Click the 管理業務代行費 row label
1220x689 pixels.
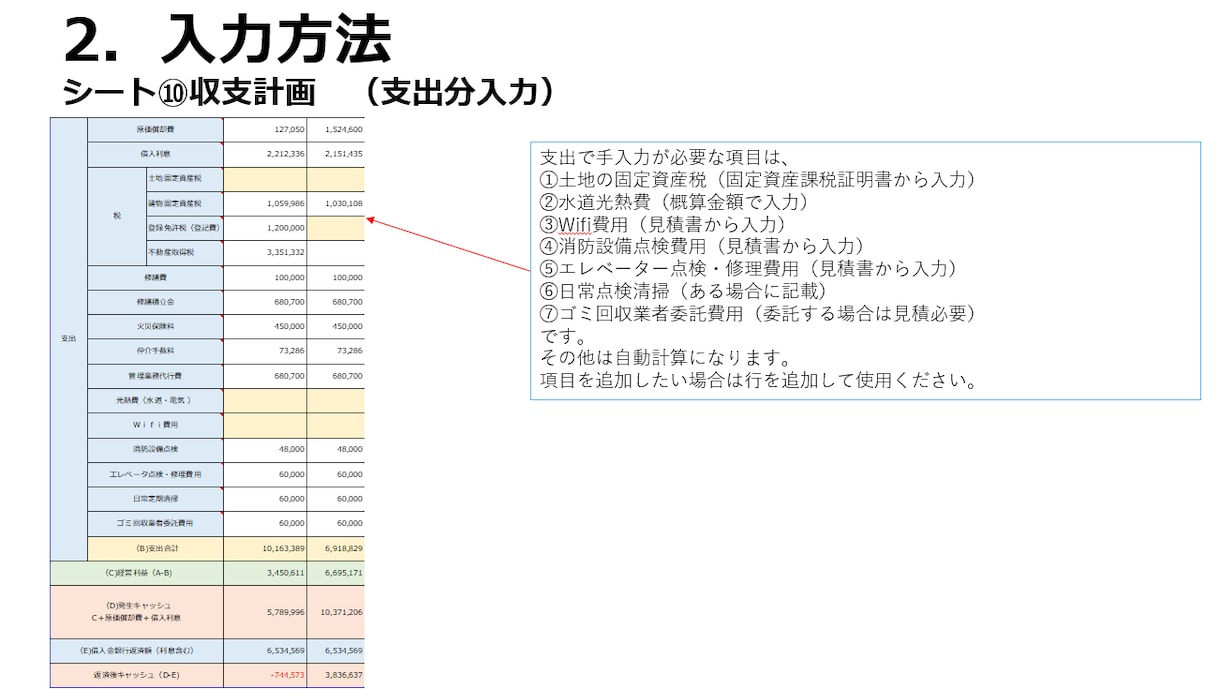pyautogui.click(x=155, y=376)
